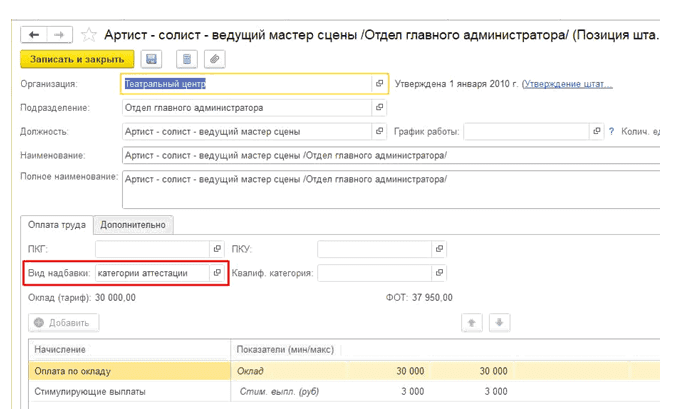The width and height of the screenshot is (688, 409).
Task: Click Вид надбавки field 'категории аттестации'
Action: click(x=152, y=273)
